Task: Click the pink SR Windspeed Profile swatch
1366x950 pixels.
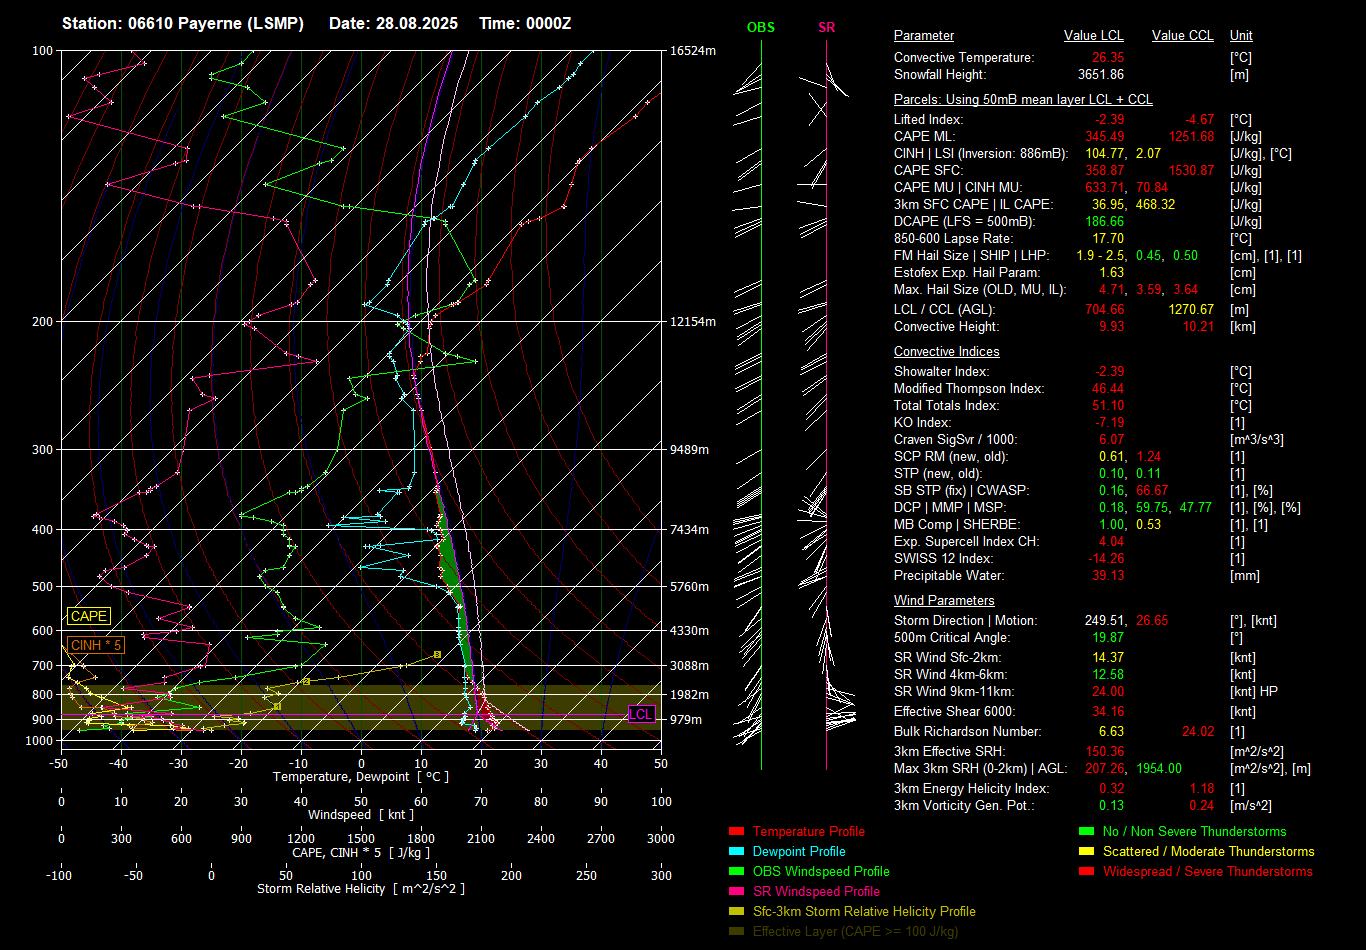Action: pos(737,892)
